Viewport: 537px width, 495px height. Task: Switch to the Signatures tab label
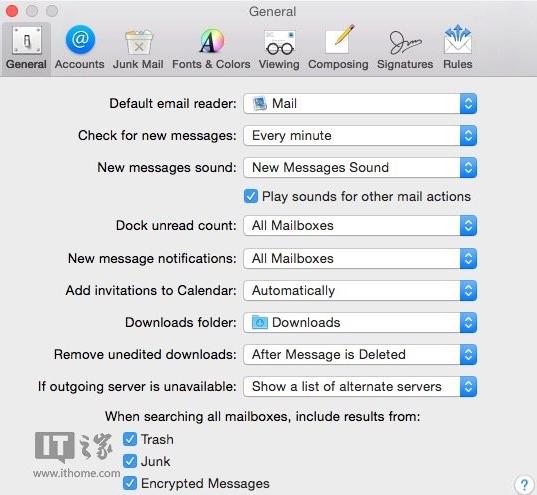pos(405,64)
